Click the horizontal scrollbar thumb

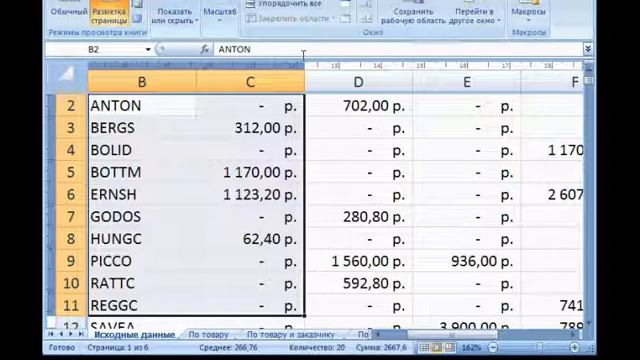click(x=452, y=335)
